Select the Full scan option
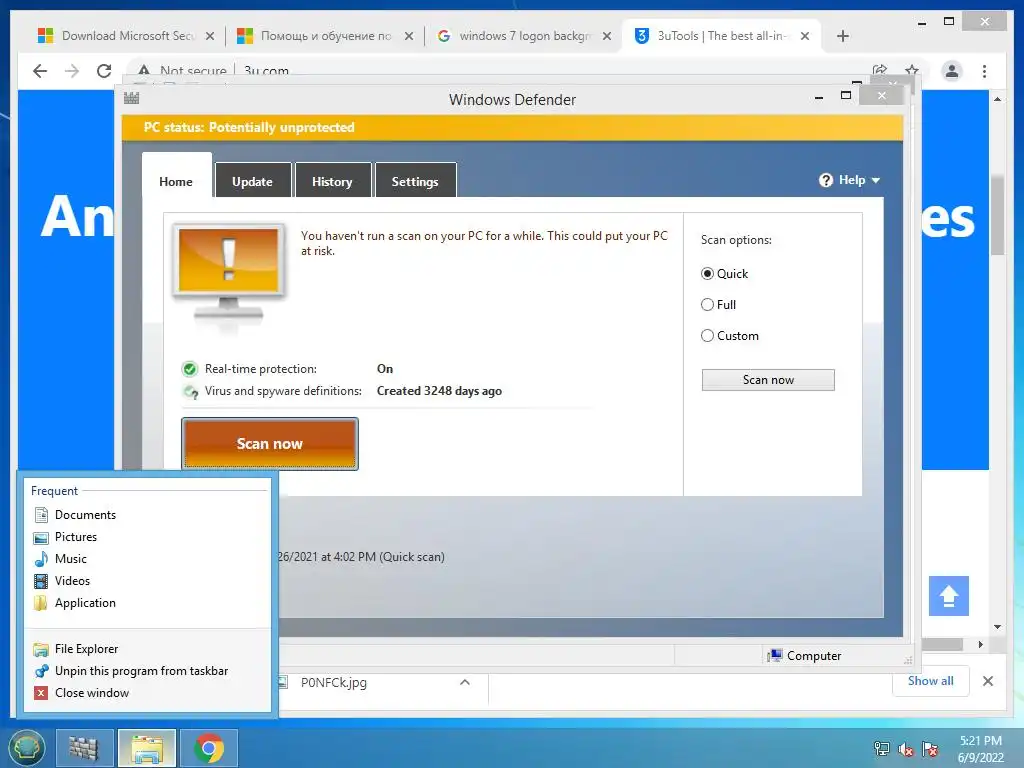The width and height of the screenshot is (1024, 768). pos(707,304)
